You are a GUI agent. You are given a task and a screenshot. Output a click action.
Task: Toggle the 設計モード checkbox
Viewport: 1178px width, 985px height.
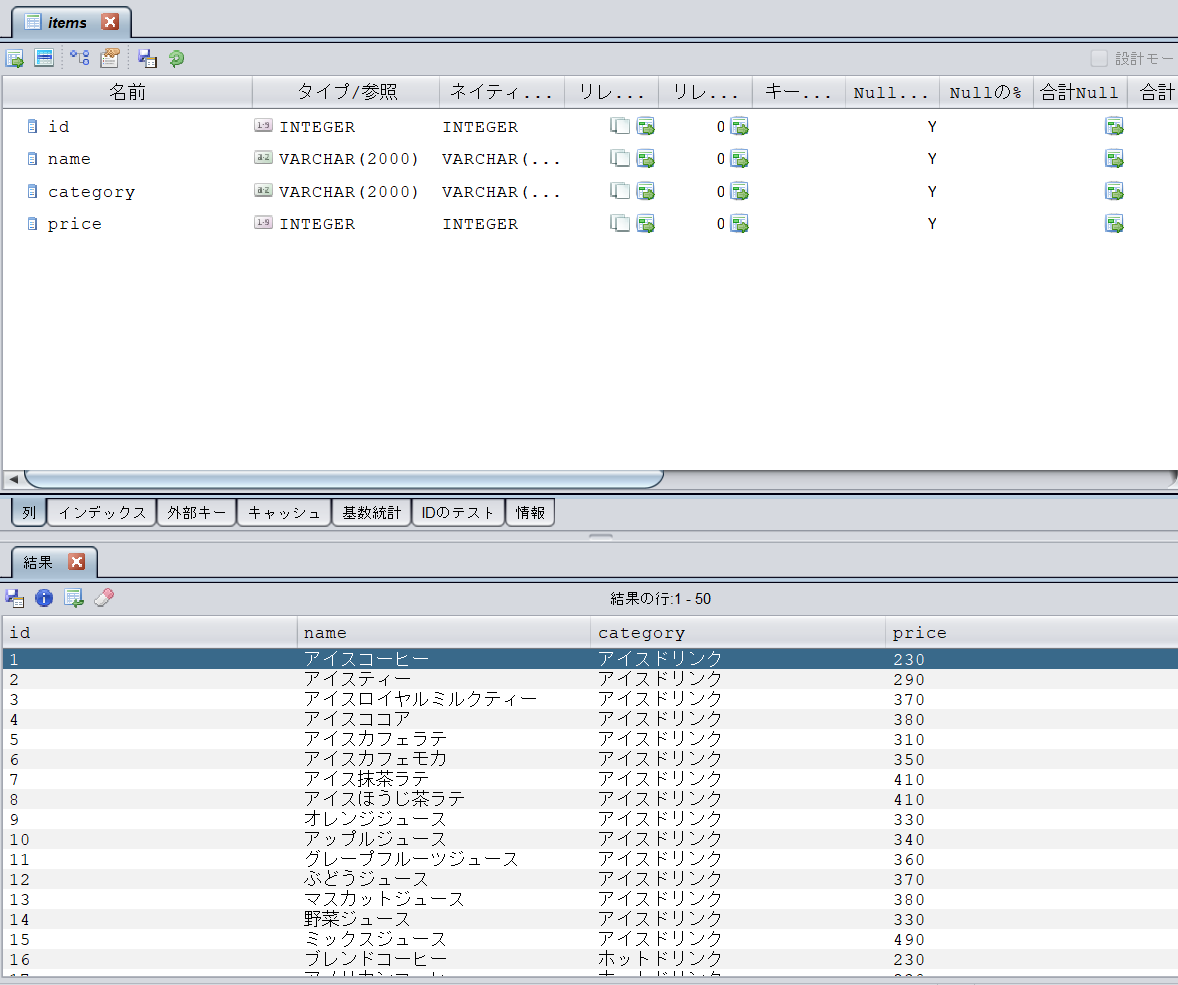click(x=1099, y=59)
